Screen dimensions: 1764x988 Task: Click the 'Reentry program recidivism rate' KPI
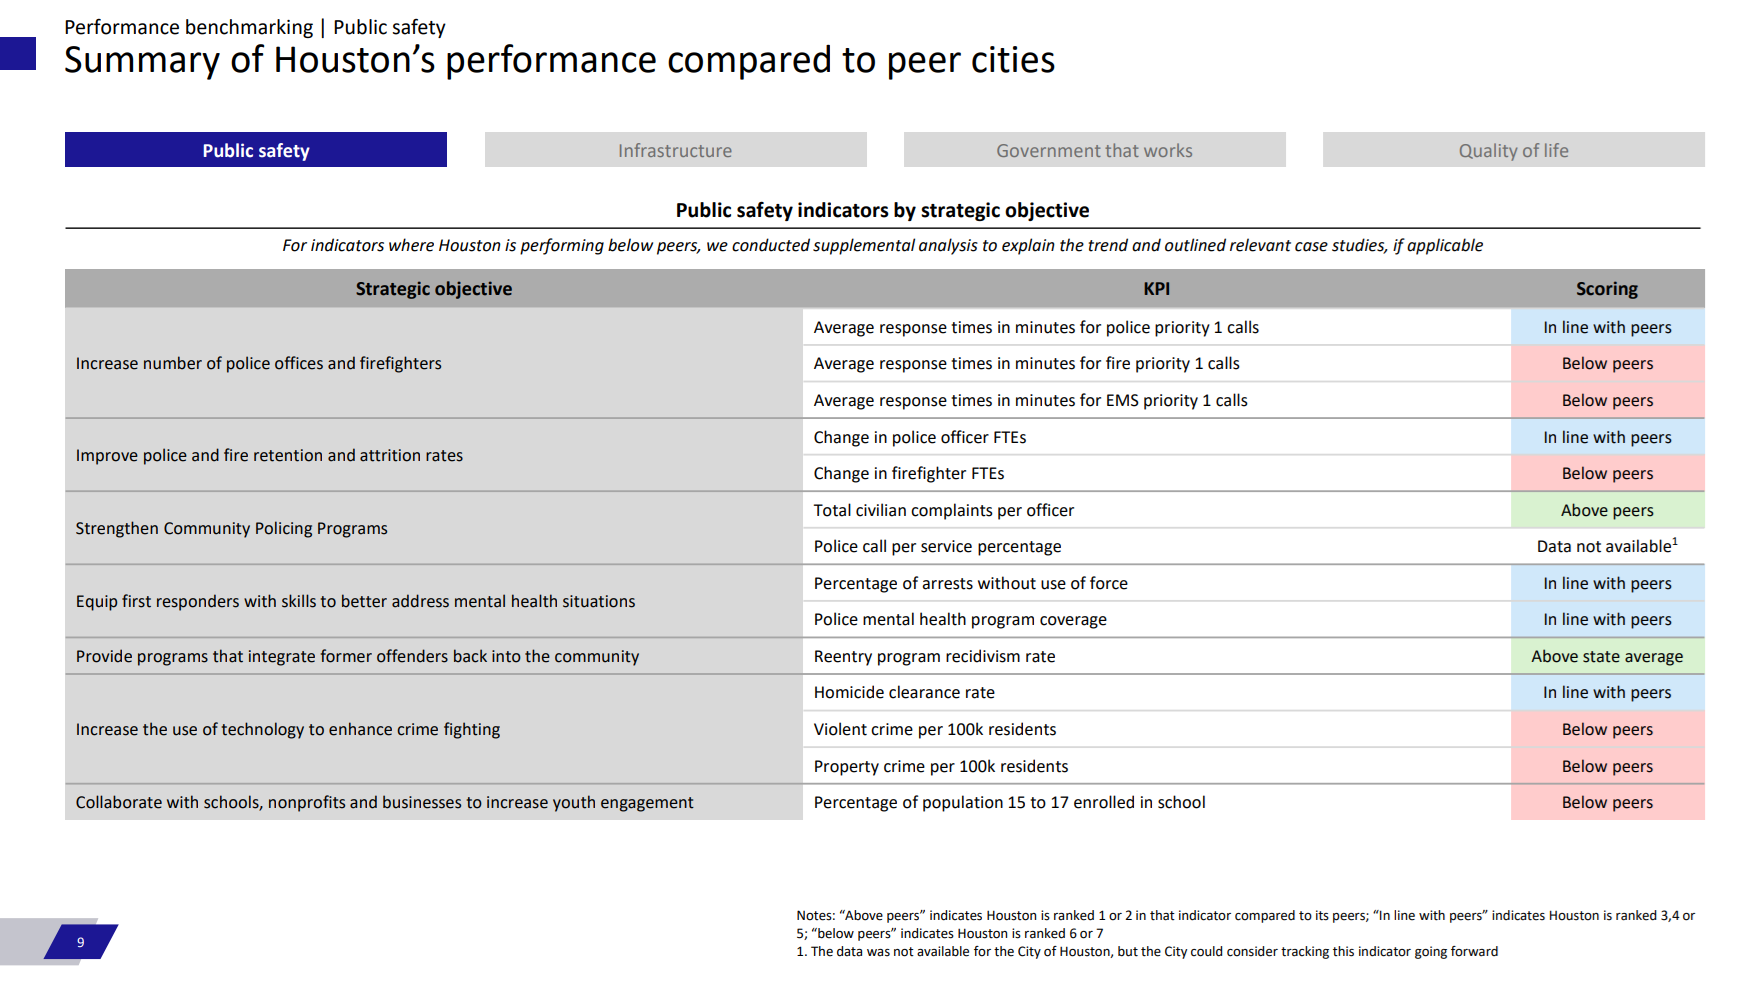(x=934, y=656)
